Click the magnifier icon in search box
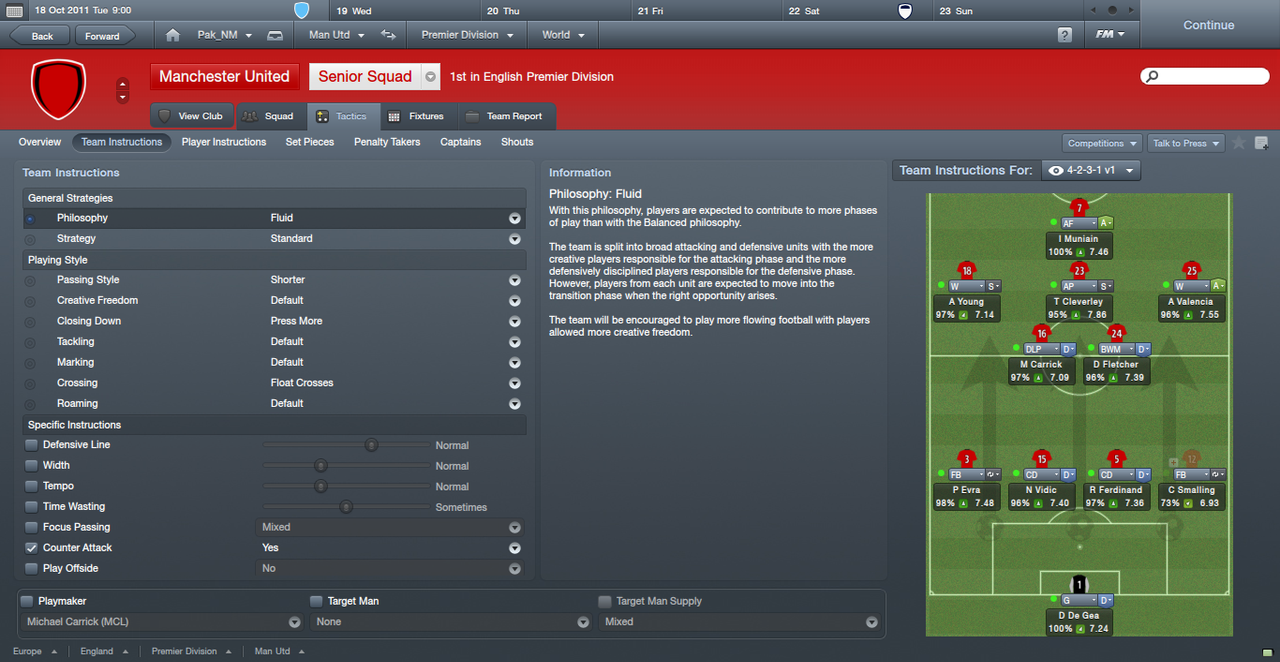 [x=1152, y=77]
